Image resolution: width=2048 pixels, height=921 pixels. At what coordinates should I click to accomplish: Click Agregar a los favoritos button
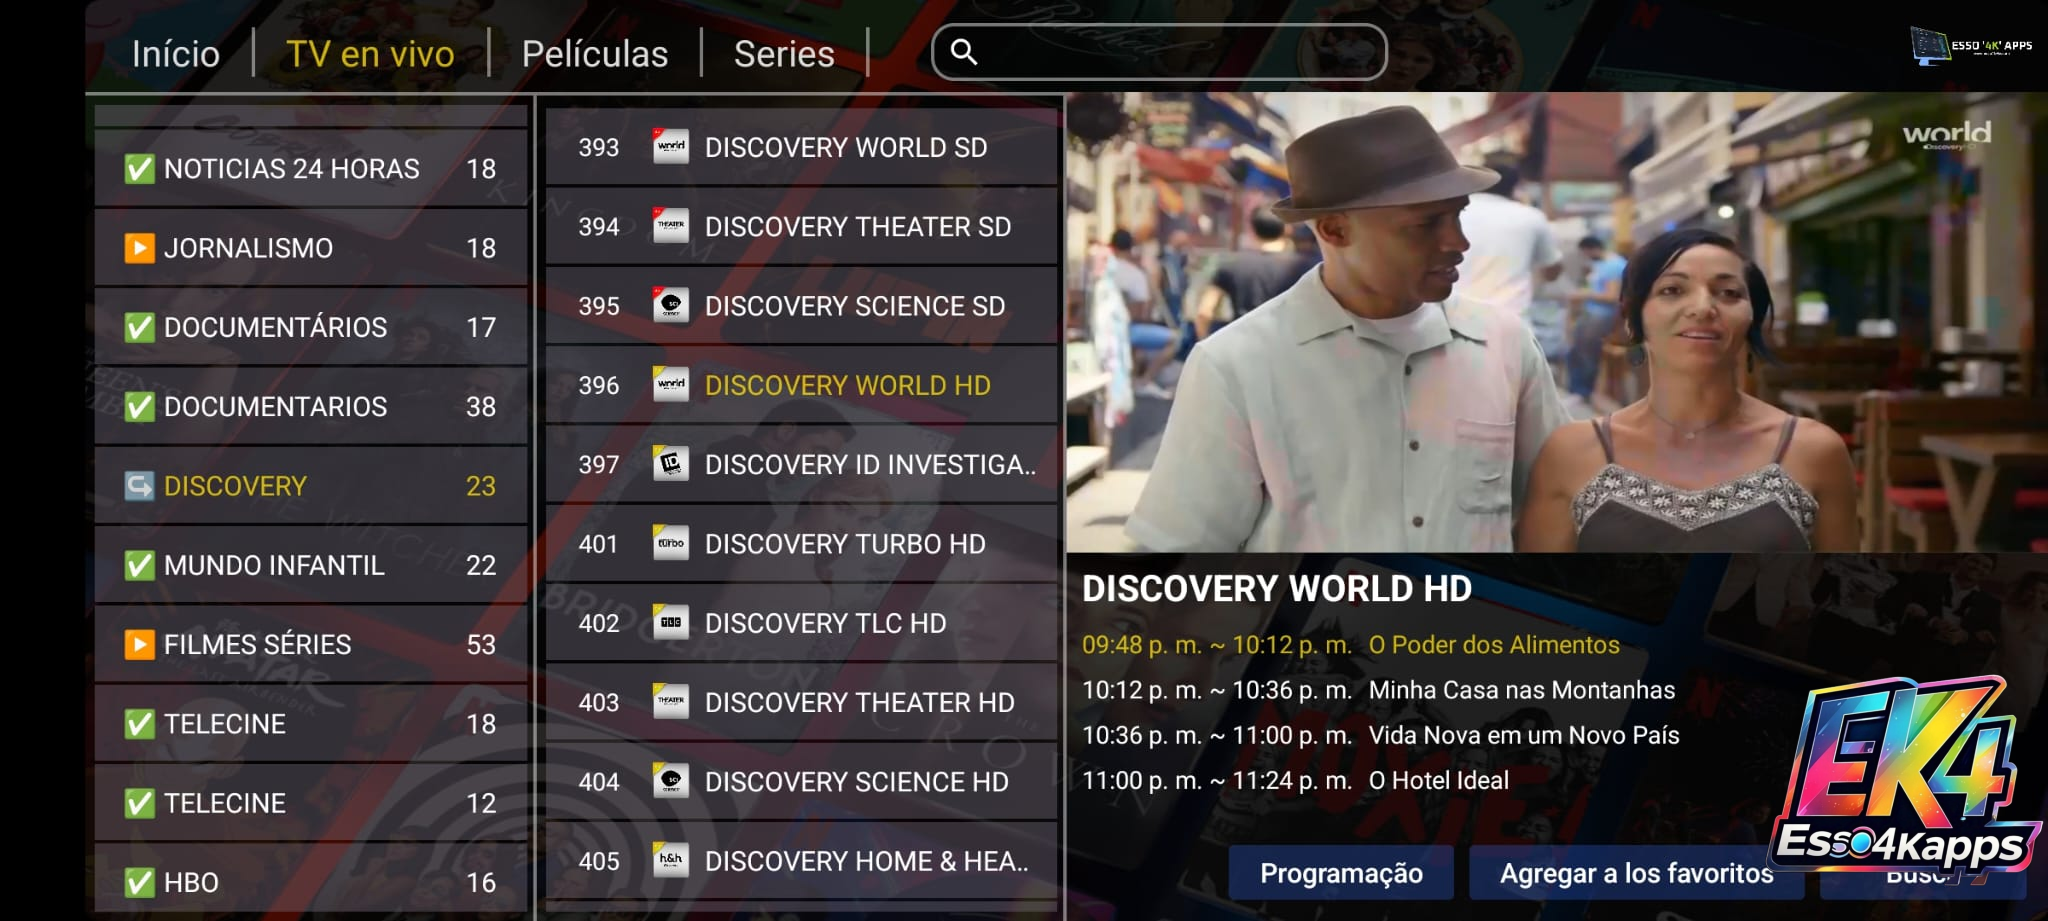[1637, 873]
